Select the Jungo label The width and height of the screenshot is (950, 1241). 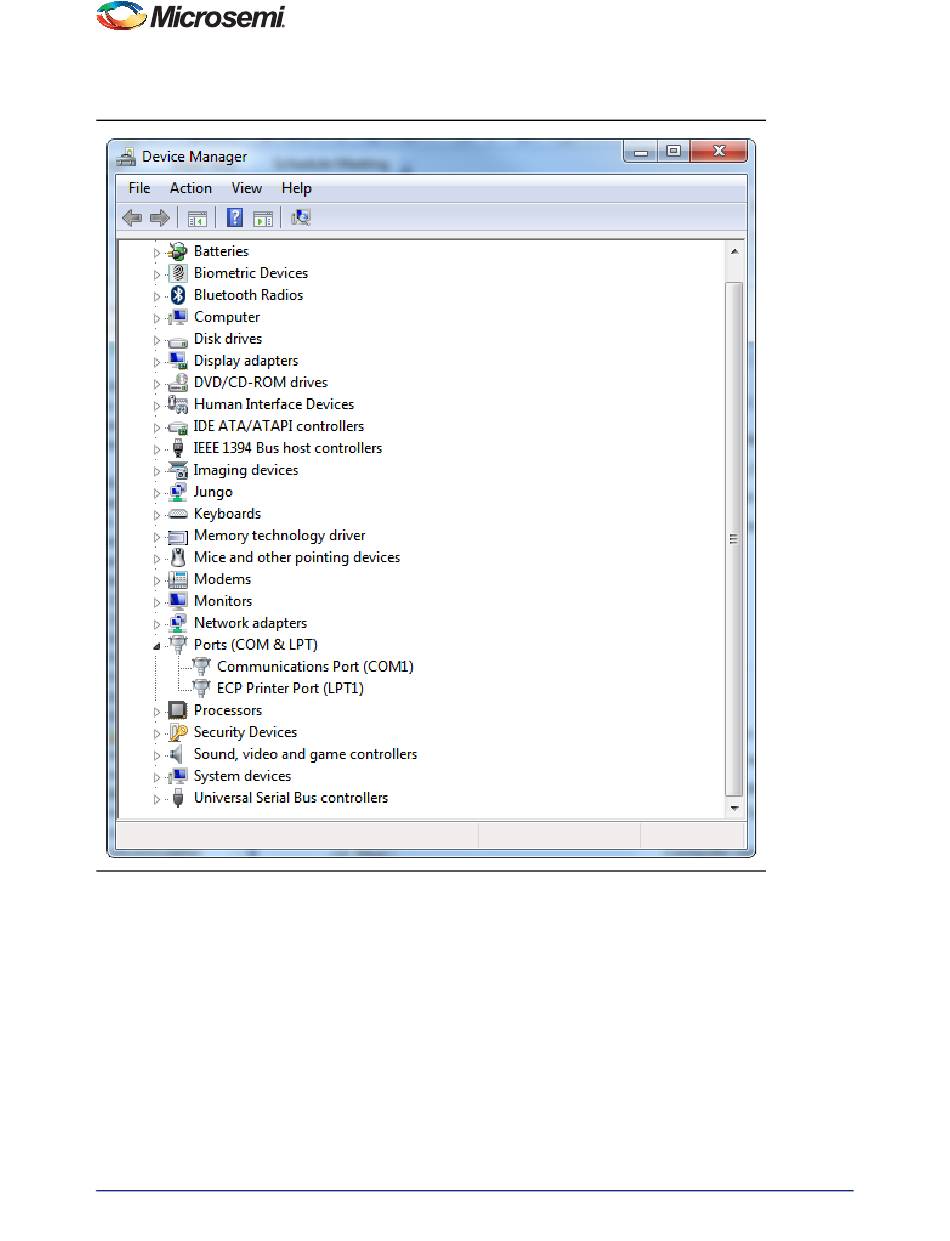tap(213, 492)
